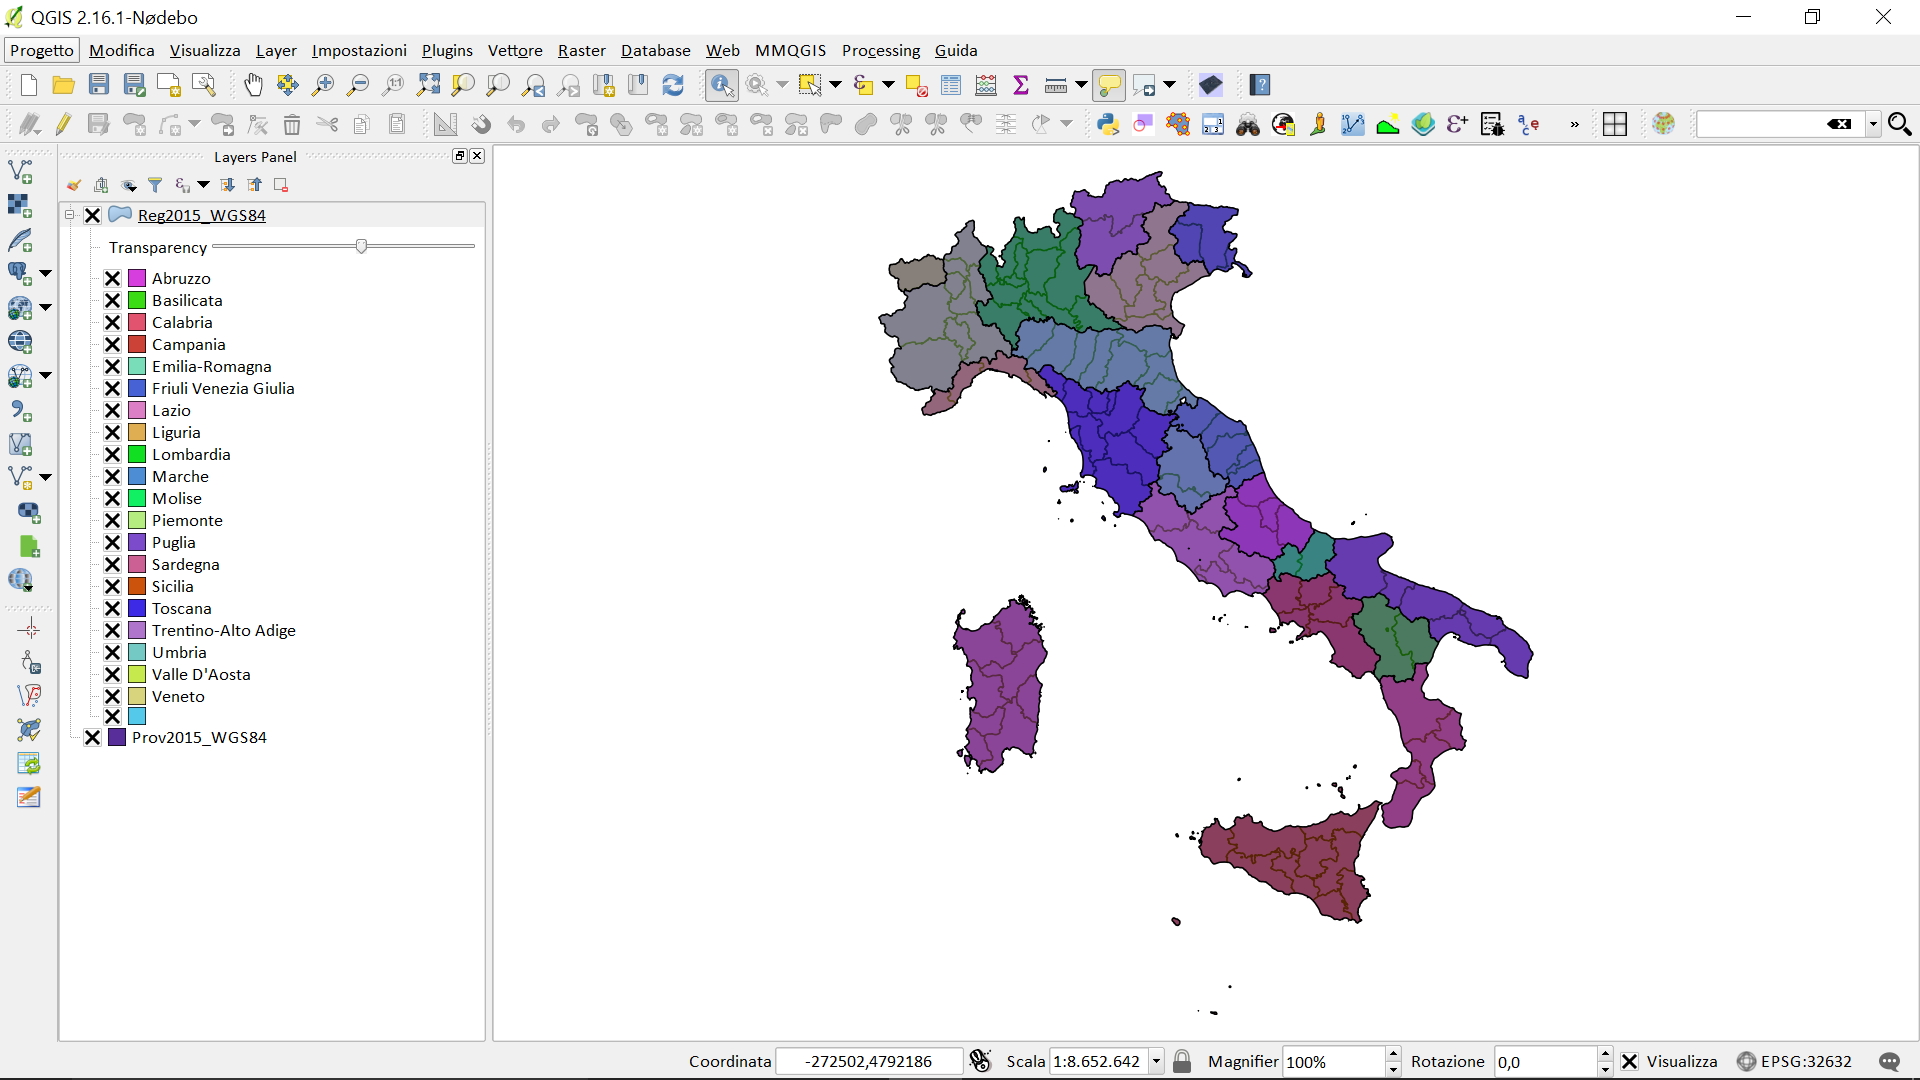Click the EPSG:32632 CRS button
Screen dimensions: 1920x1080
pos(1795,1062)
